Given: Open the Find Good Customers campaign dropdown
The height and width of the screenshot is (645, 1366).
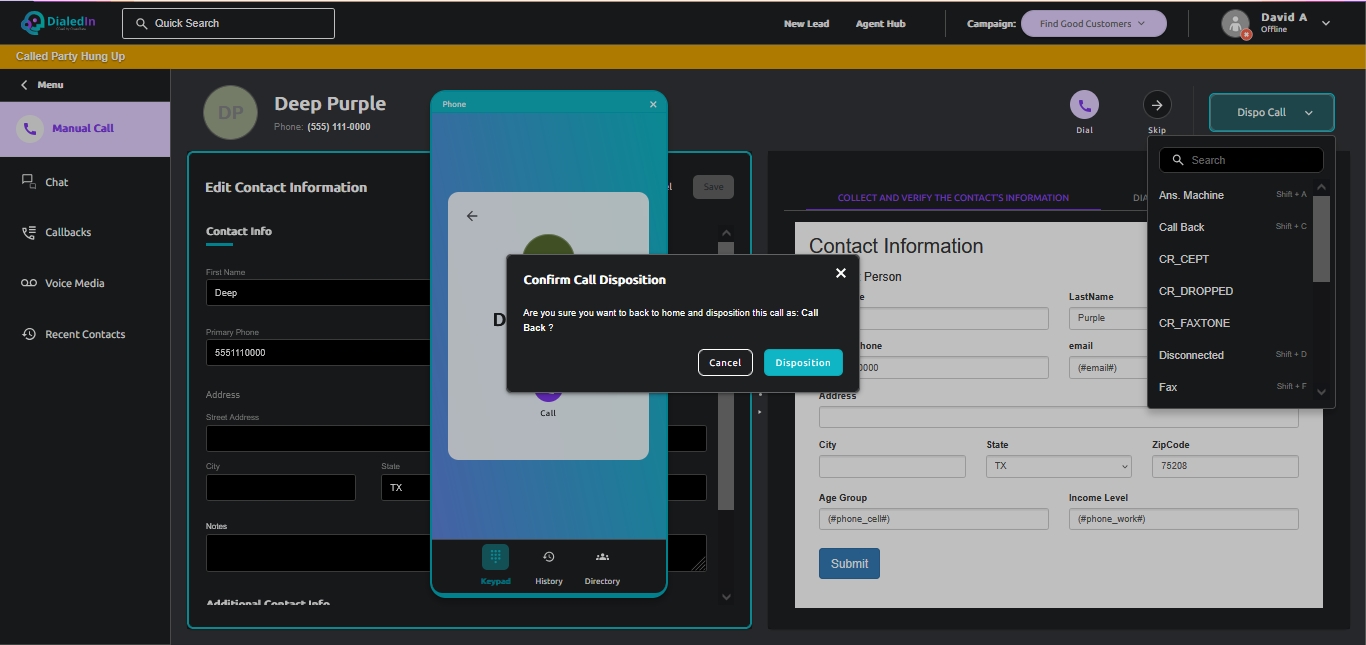Looking at the screenshot, I should (1093, 24).
